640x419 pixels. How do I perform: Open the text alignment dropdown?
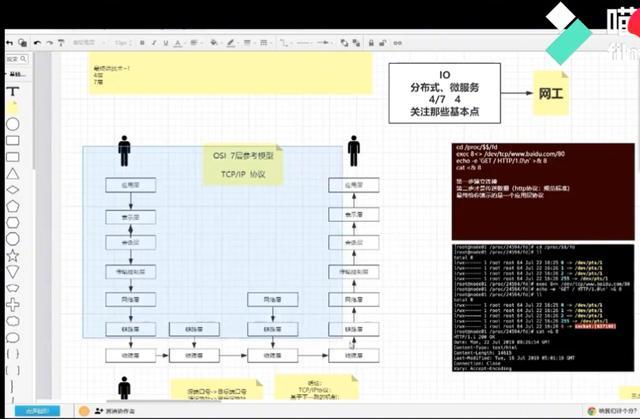coord(196,43)
